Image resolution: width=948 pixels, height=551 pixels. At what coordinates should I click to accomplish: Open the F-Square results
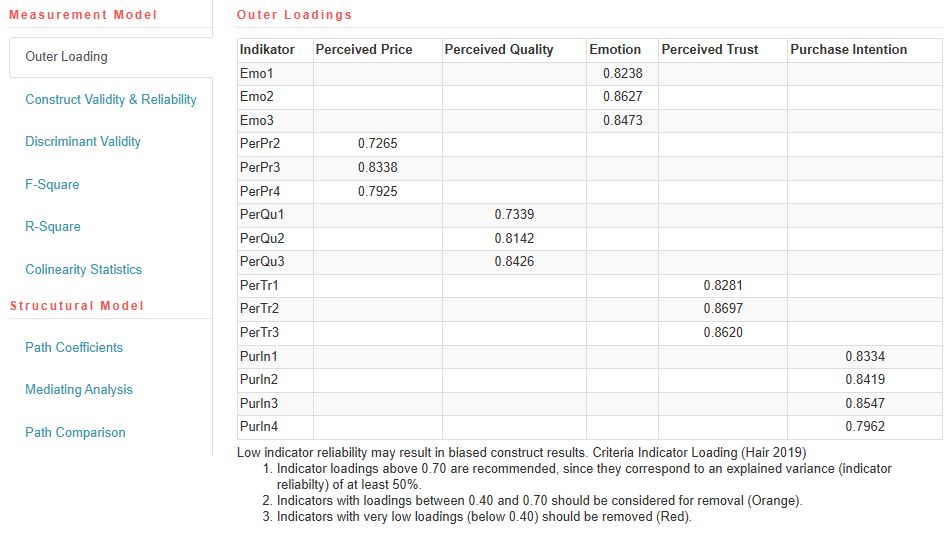point(52,184)
